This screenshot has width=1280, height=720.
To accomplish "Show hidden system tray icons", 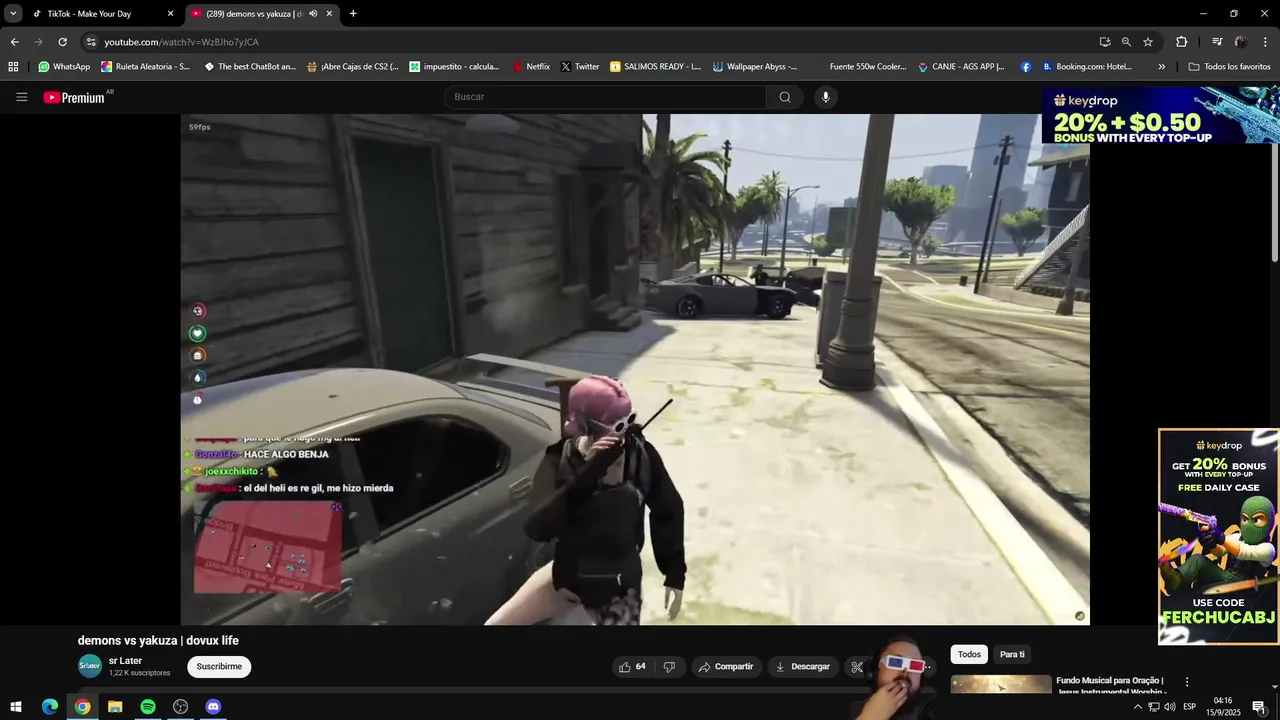I will (1137, 707).
